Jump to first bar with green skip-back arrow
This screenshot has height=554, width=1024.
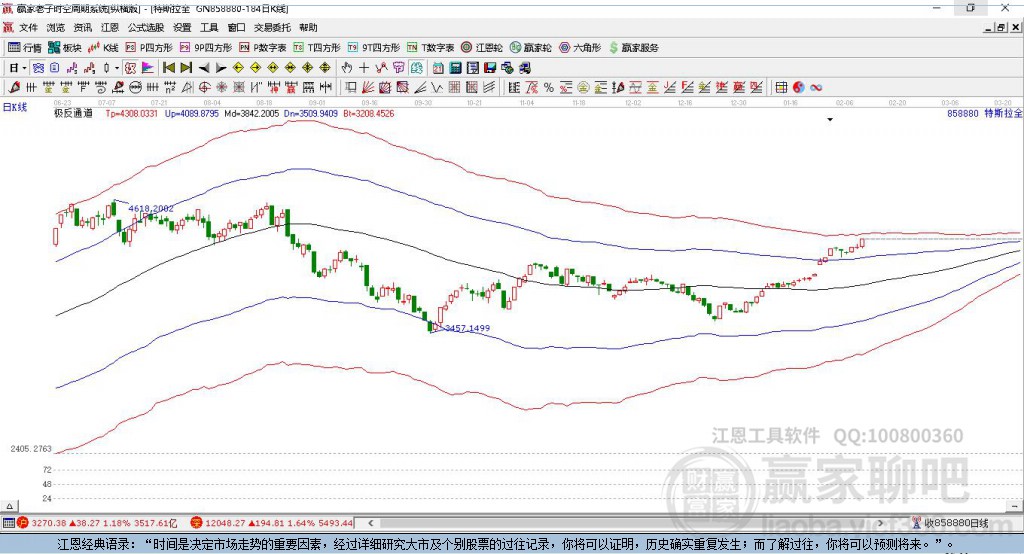[168, 67]
